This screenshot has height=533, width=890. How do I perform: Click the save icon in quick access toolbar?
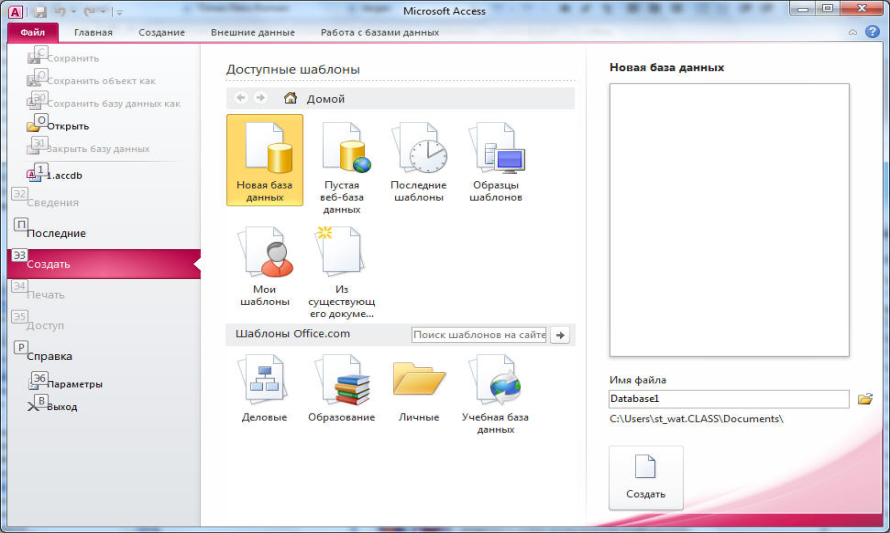[40, 11]
